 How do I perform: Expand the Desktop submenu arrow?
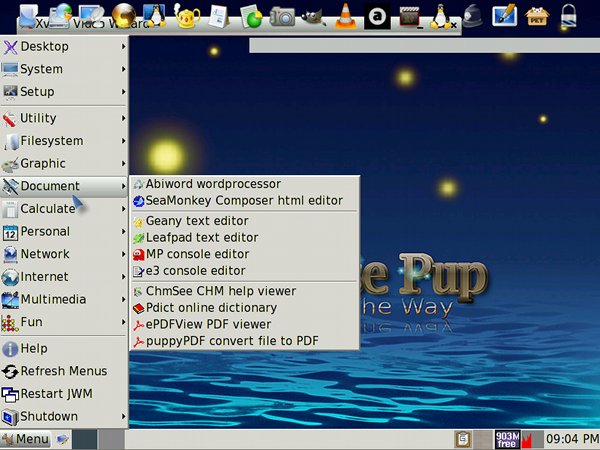(123, 46)
